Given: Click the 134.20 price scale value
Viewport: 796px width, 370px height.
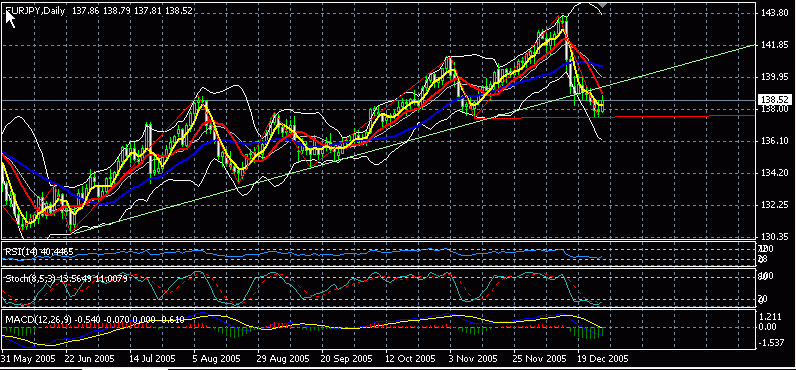Looking at the screenshot, I should click(x=772, y=173).
